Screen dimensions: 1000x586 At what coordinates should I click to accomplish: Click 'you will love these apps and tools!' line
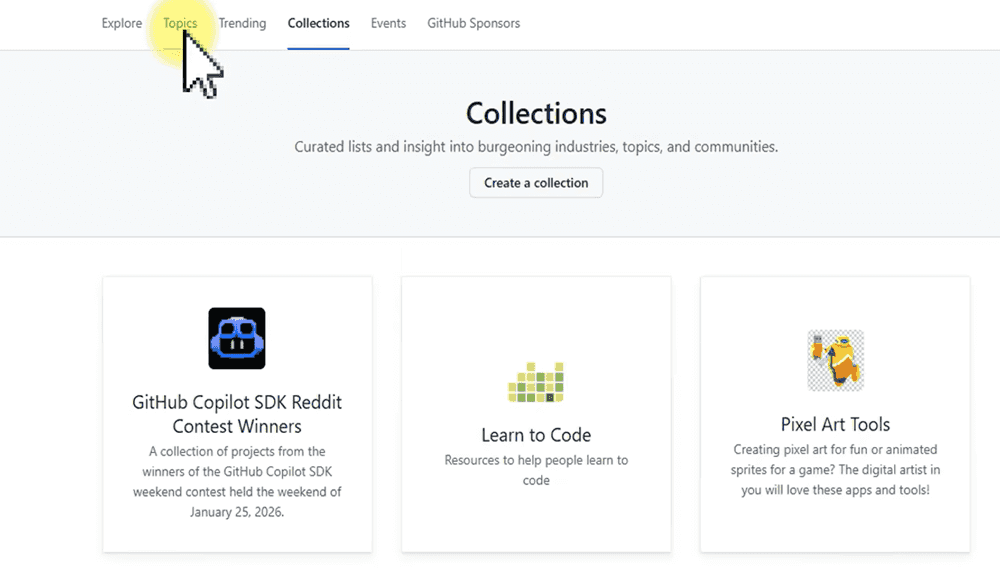coord(835,490)
